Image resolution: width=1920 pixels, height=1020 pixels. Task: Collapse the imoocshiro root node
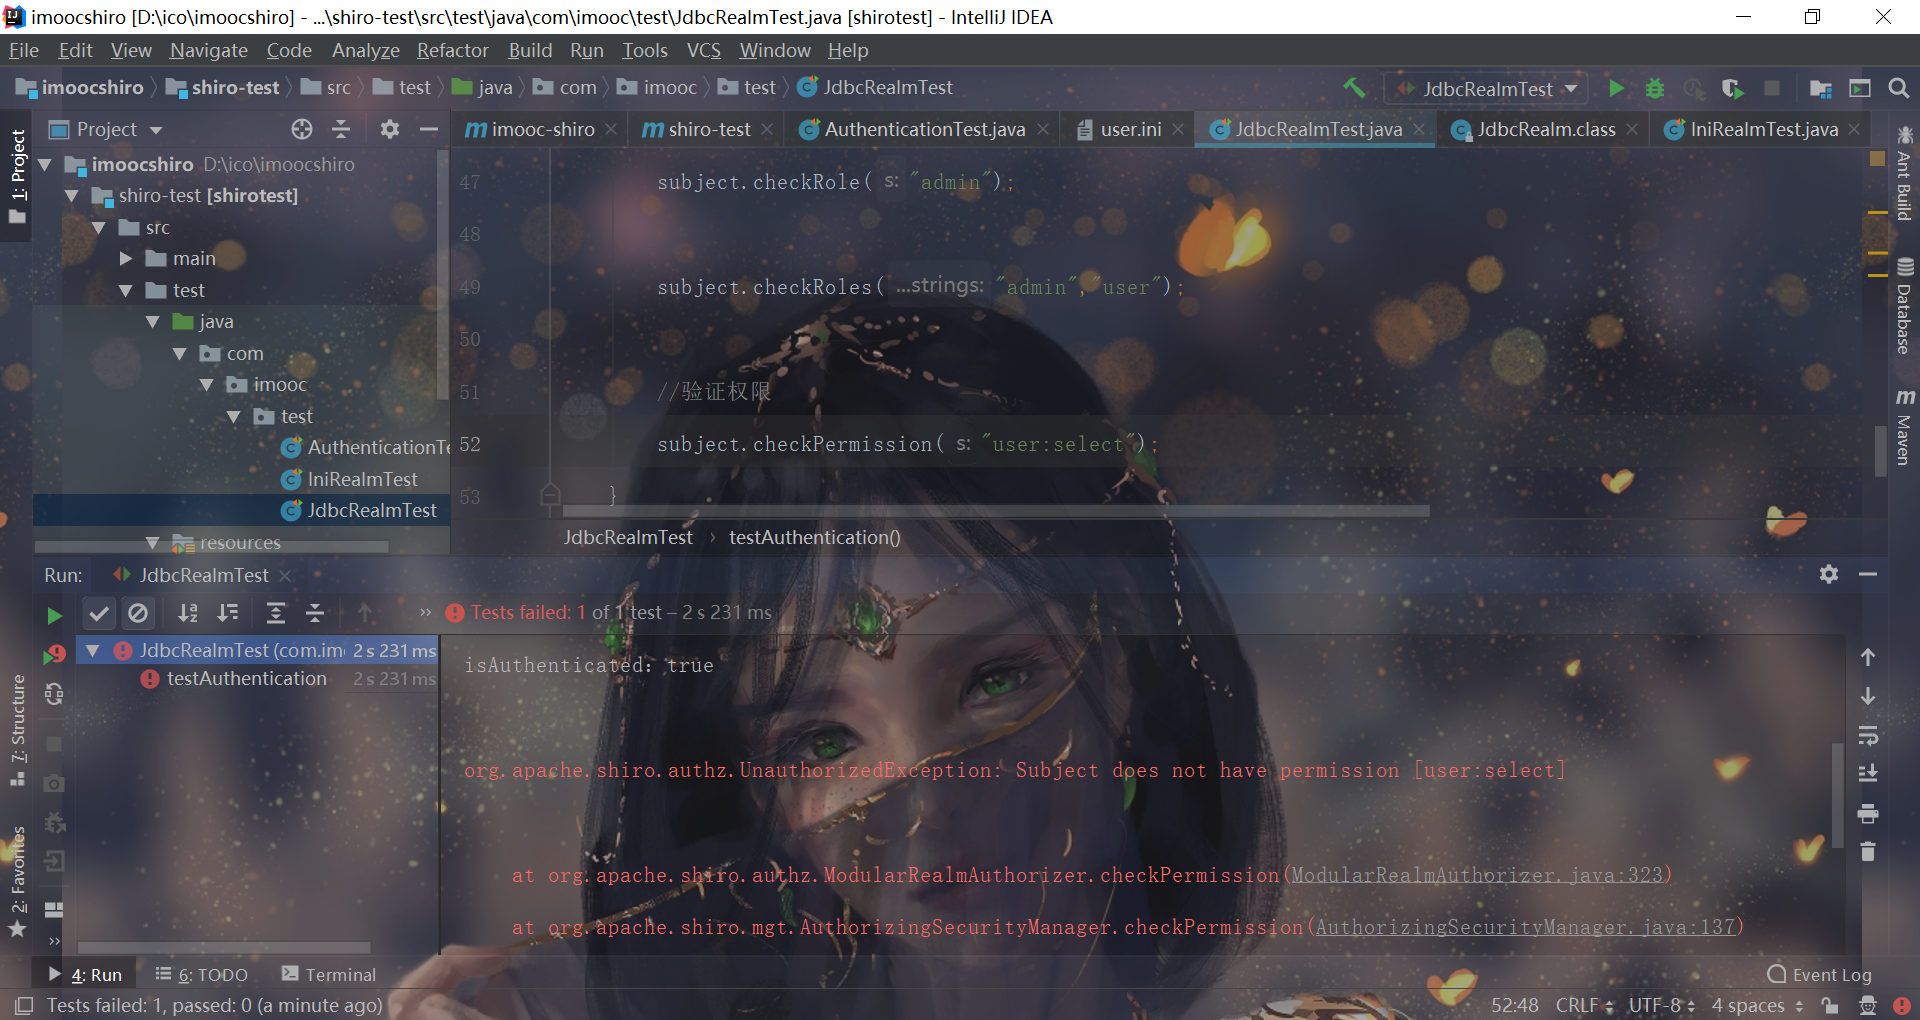click(45, 164)
